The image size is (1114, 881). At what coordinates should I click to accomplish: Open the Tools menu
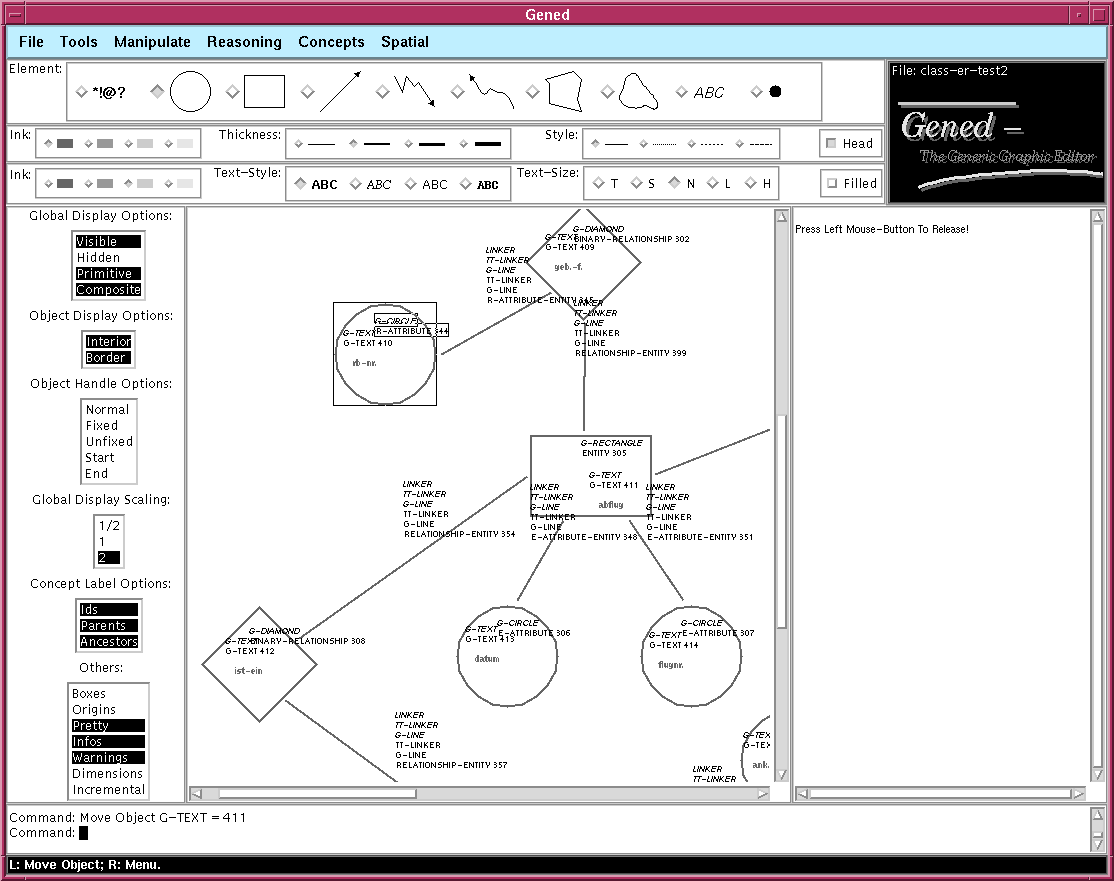point(78,42)
